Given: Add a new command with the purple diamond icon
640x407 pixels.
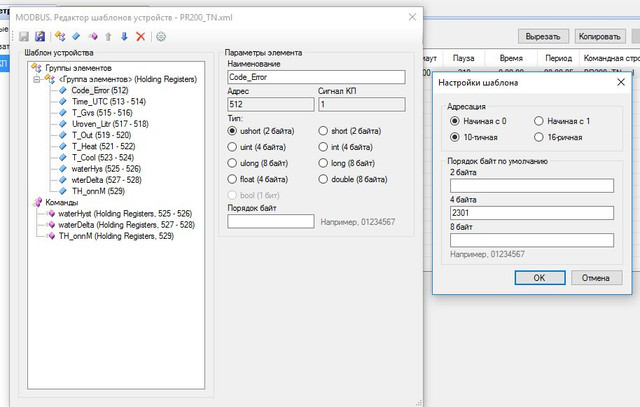Looking at the screenshot, I should (93, 37).
